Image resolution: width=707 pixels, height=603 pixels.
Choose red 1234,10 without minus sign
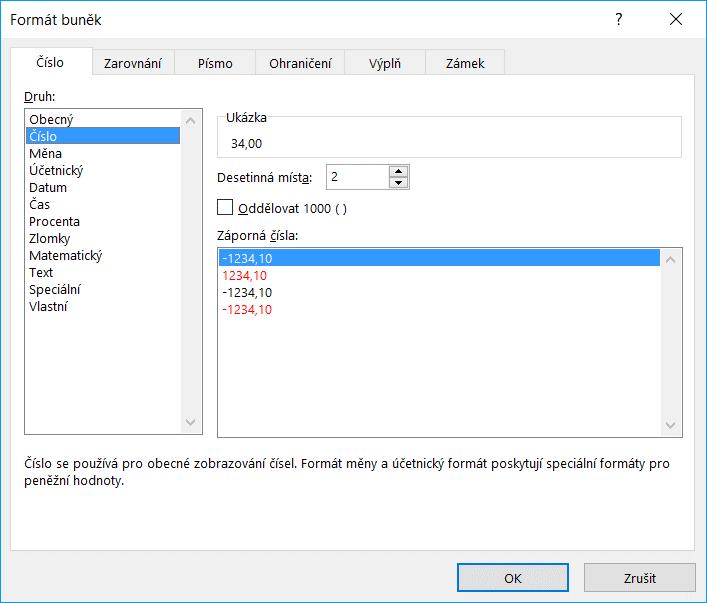click(439, 276)
